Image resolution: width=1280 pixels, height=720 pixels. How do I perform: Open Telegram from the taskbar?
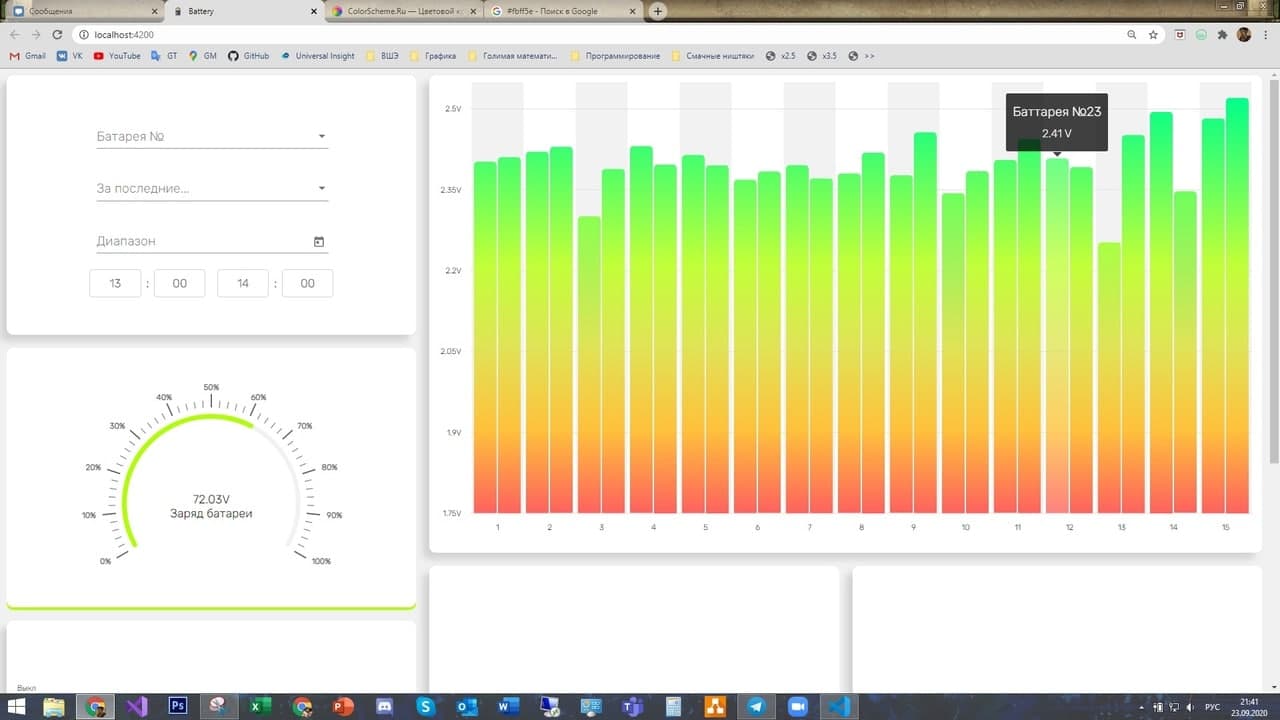756,706
